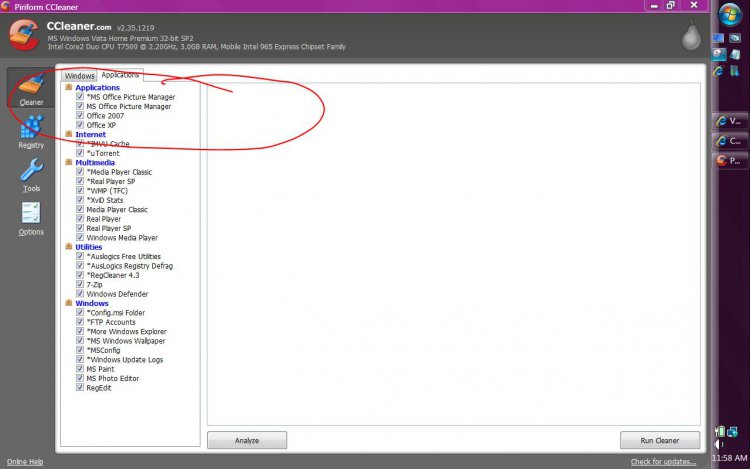Image resolution: width=750 pixels, height=469 pixels.
Task: Open the Cleaner section brush icon
Action: tap(32, 84)
